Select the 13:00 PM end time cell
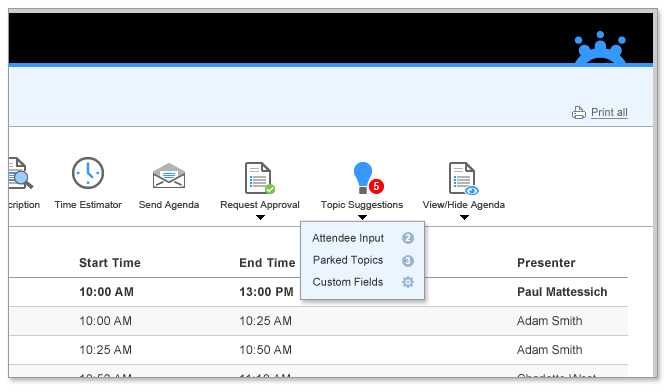This screenshot has width=667, height=392. pos(266,292)
